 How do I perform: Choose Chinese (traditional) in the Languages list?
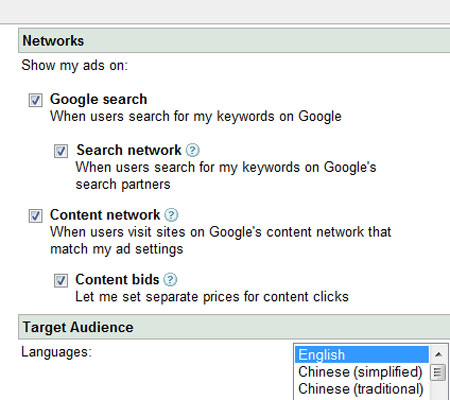tap(362, 389)
